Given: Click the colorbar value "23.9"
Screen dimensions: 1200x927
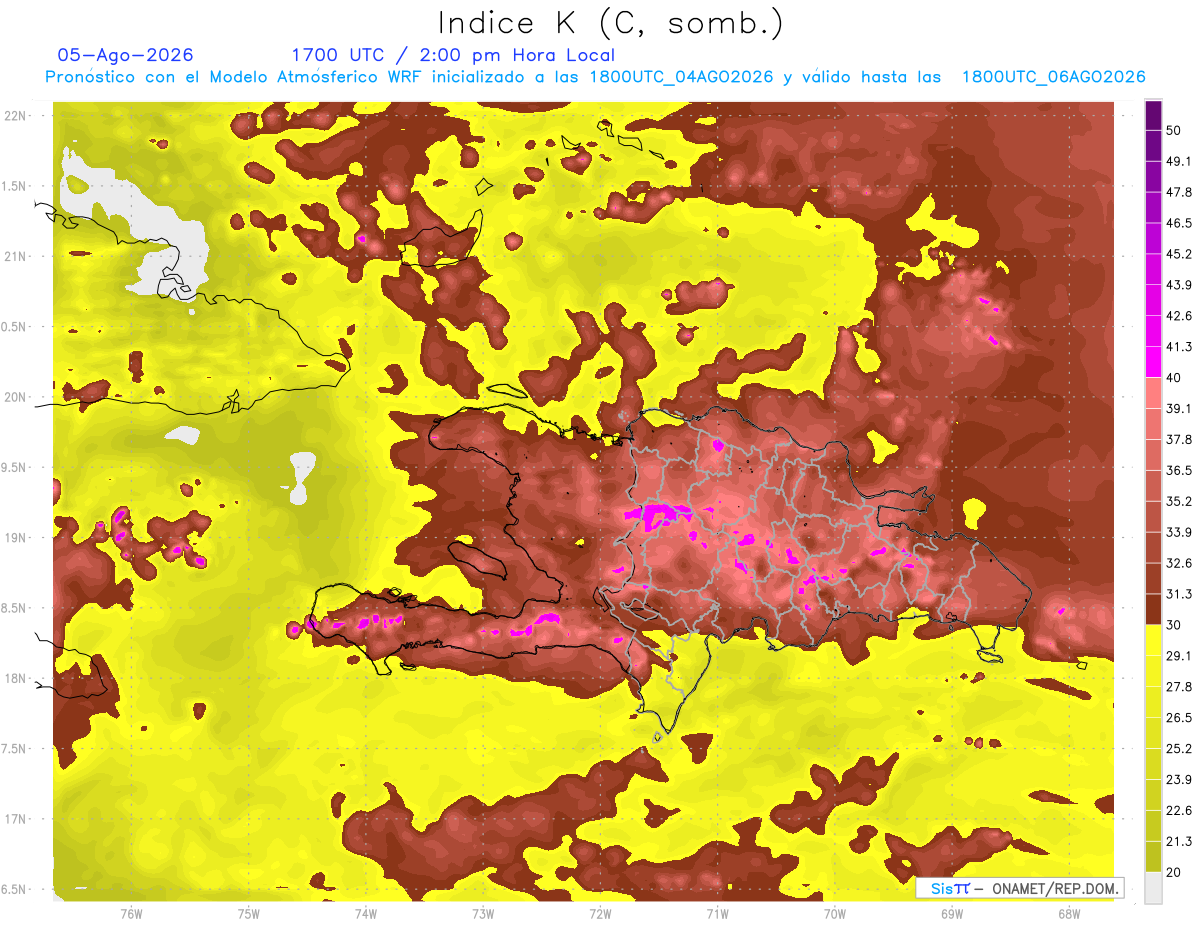Looking at the screenshot, I should click(1178, 779).
